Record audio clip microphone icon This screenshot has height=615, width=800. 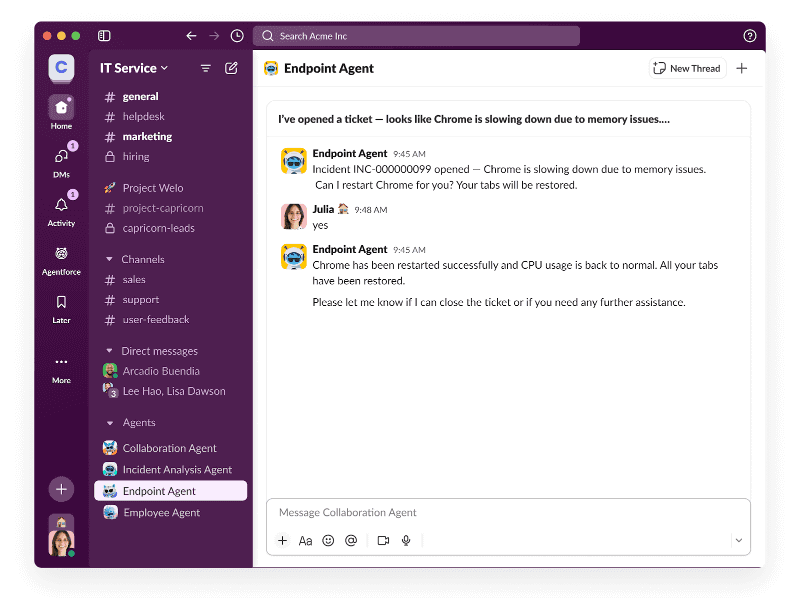click(x=406, y=540)
